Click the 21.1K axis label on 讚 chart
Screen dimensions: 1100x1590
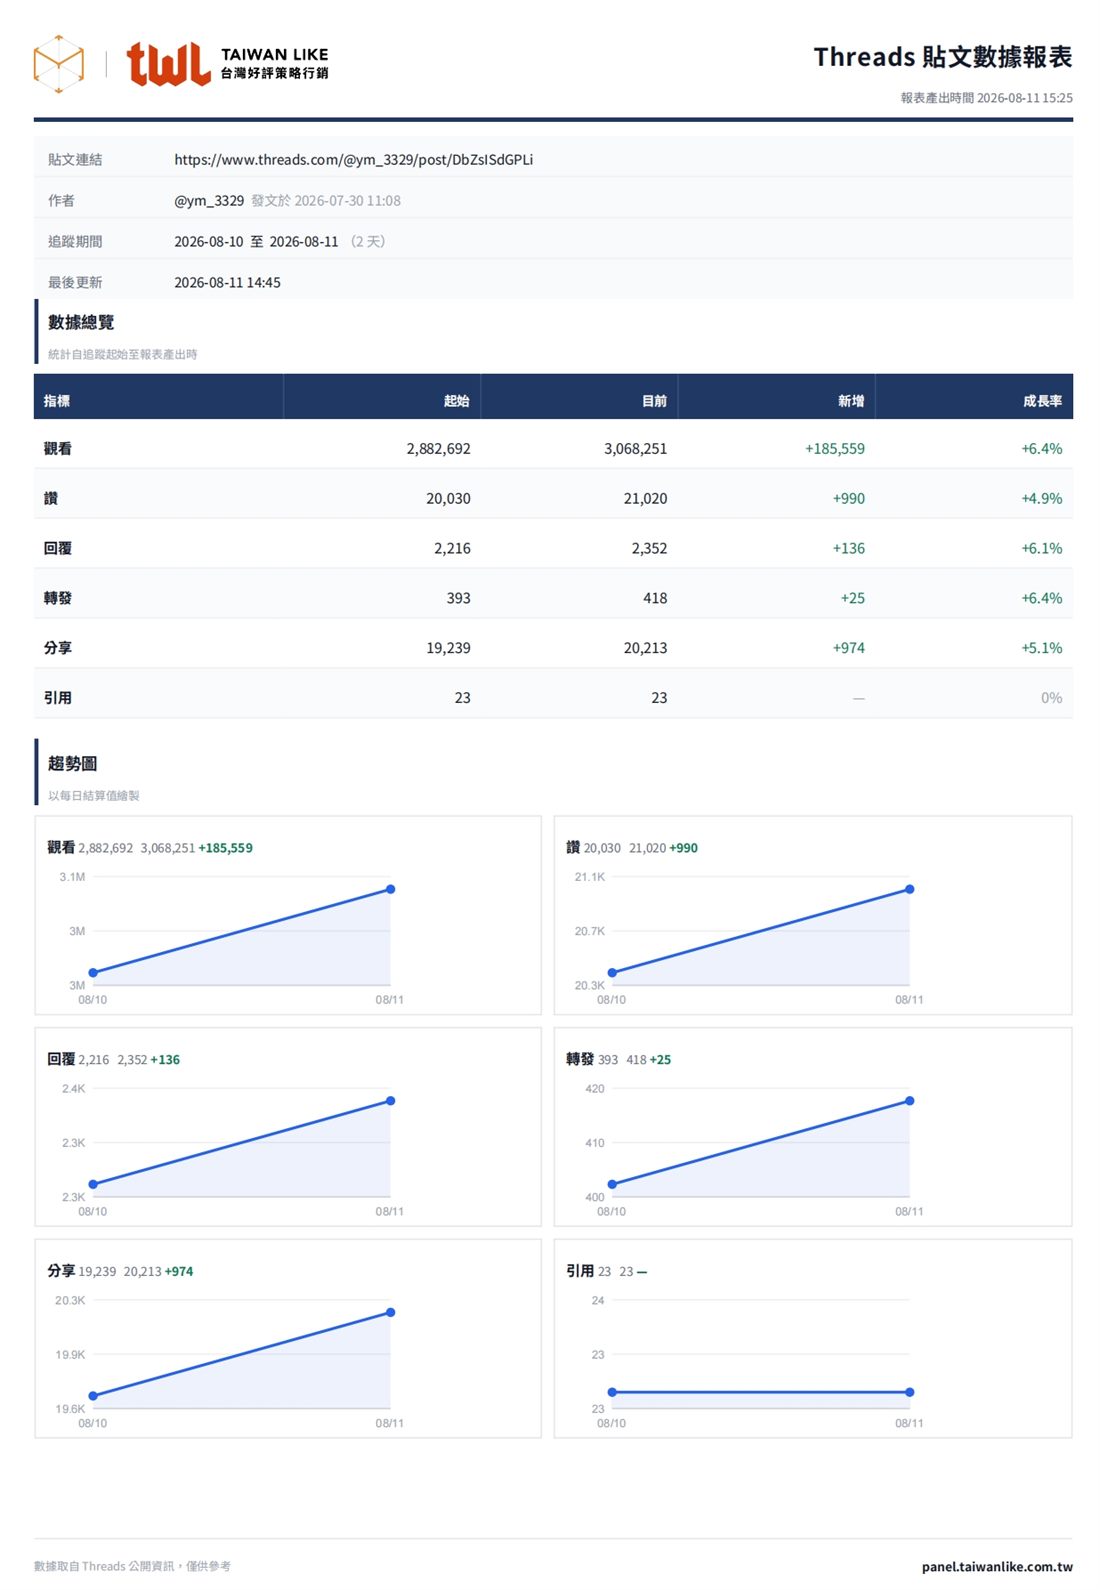(x=590, y=877)
